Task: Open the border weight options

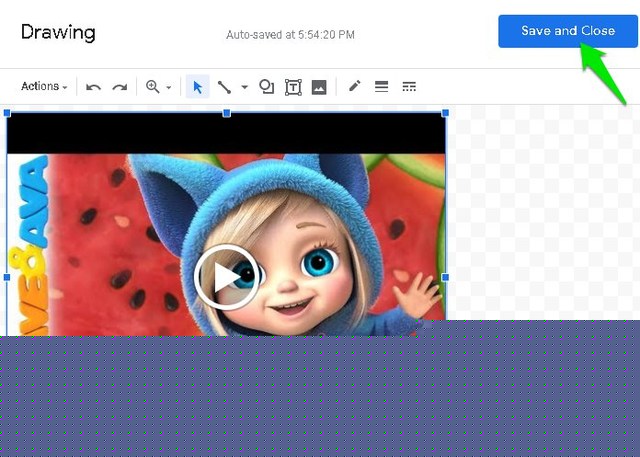Action: coord(381,87)
